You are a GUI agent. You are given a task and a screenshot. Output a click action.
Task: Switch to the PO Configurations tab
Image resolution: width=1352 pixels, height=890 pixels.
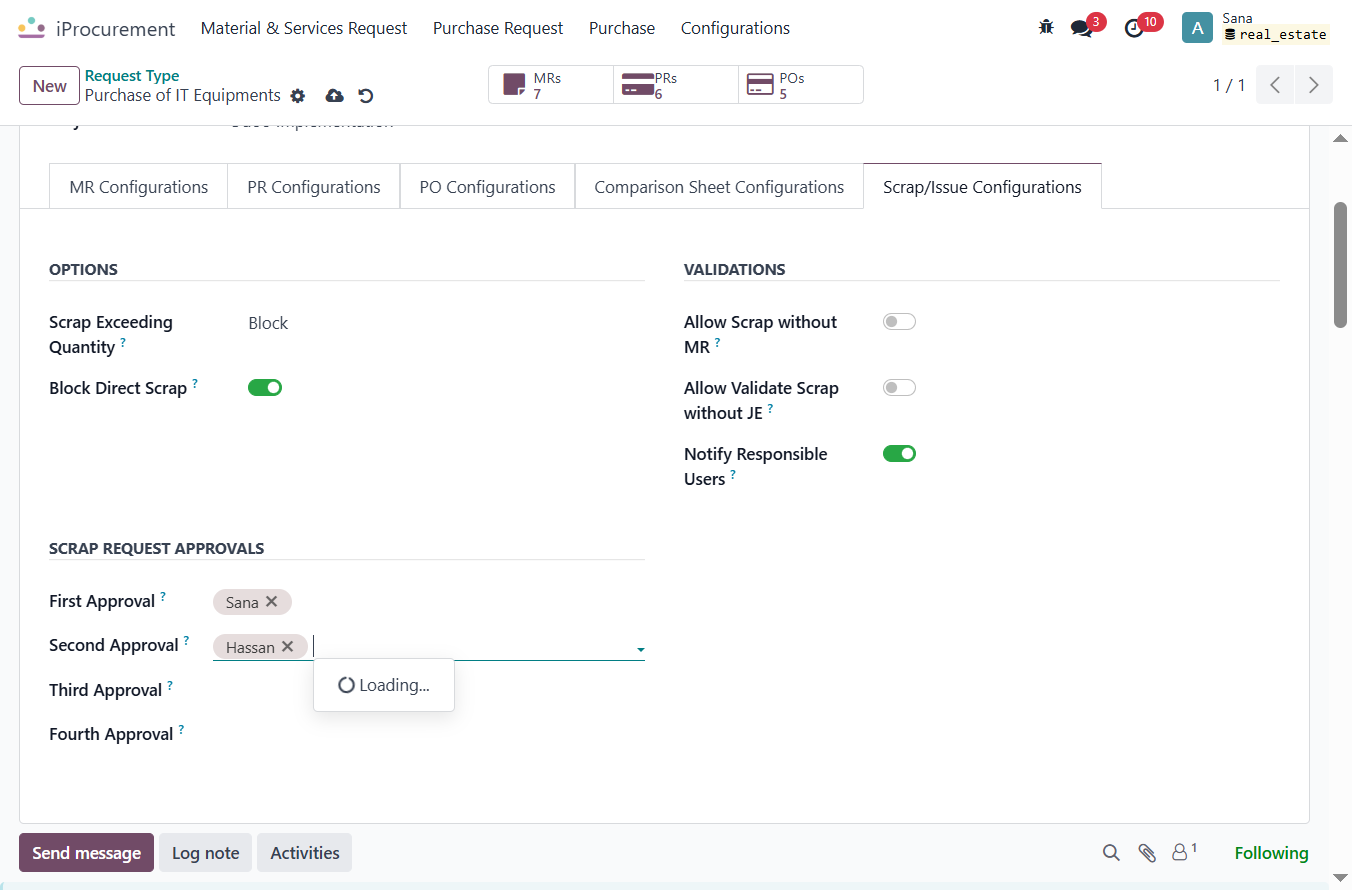pyautogui.click(x=488, y=187)
